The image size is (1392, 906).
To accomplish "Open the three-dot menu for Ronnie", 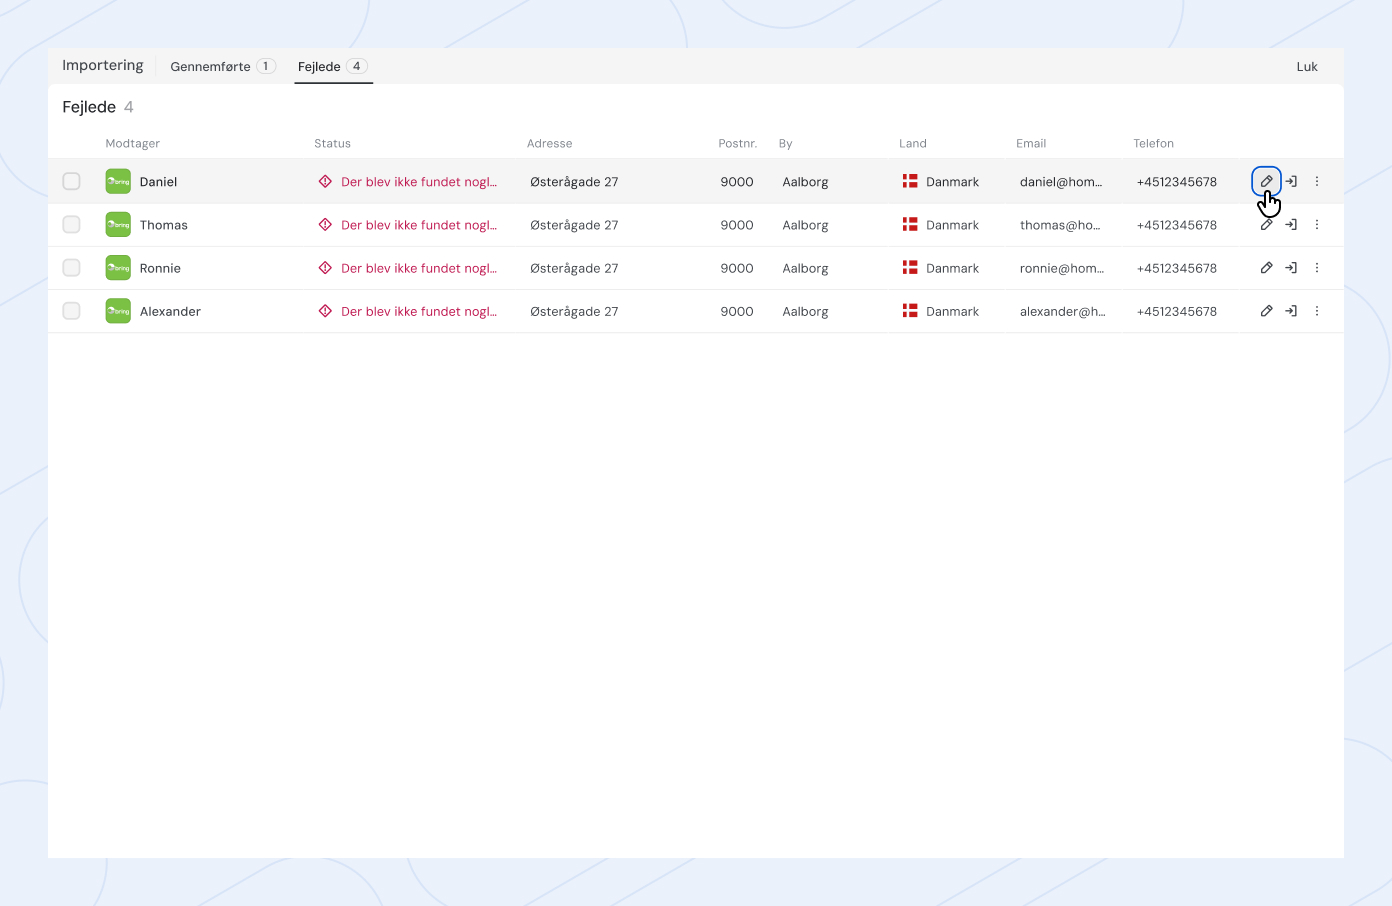I will [1317, 268].
